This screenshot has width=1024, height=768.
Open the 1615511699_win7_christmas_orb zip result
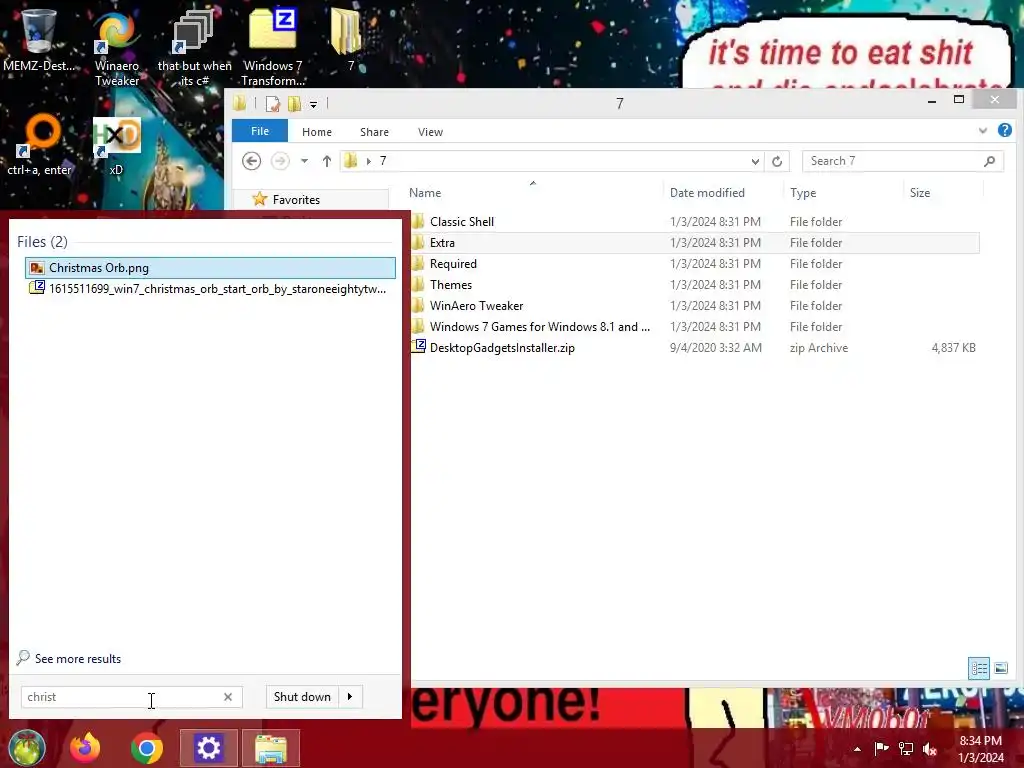pos(210,289)
